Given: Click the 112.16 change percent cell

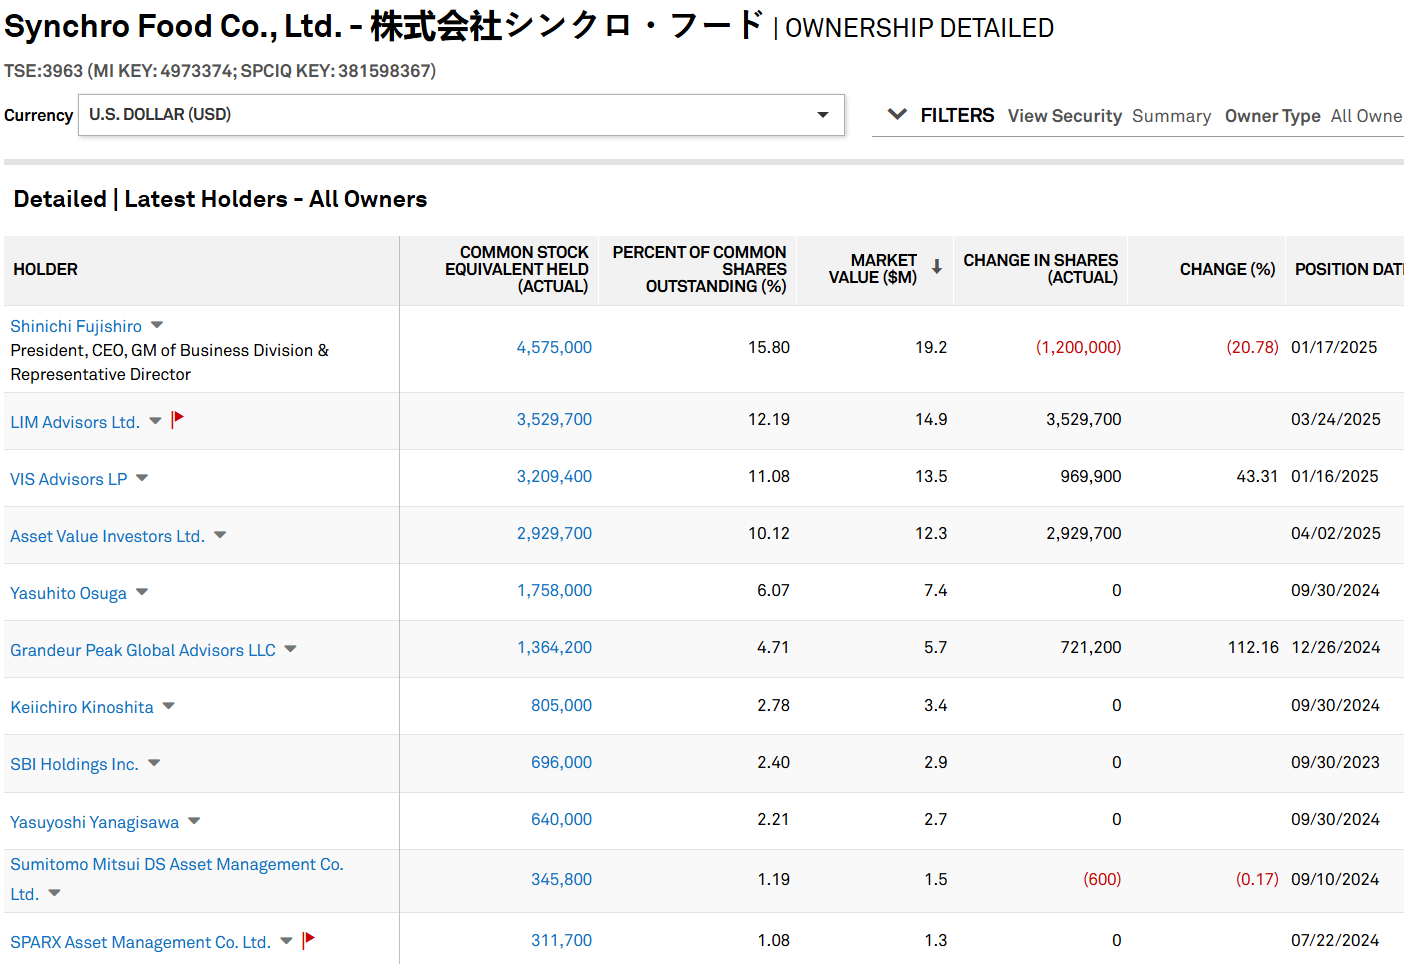Looking at the screenshot, I should click(x=1253, y=647).
